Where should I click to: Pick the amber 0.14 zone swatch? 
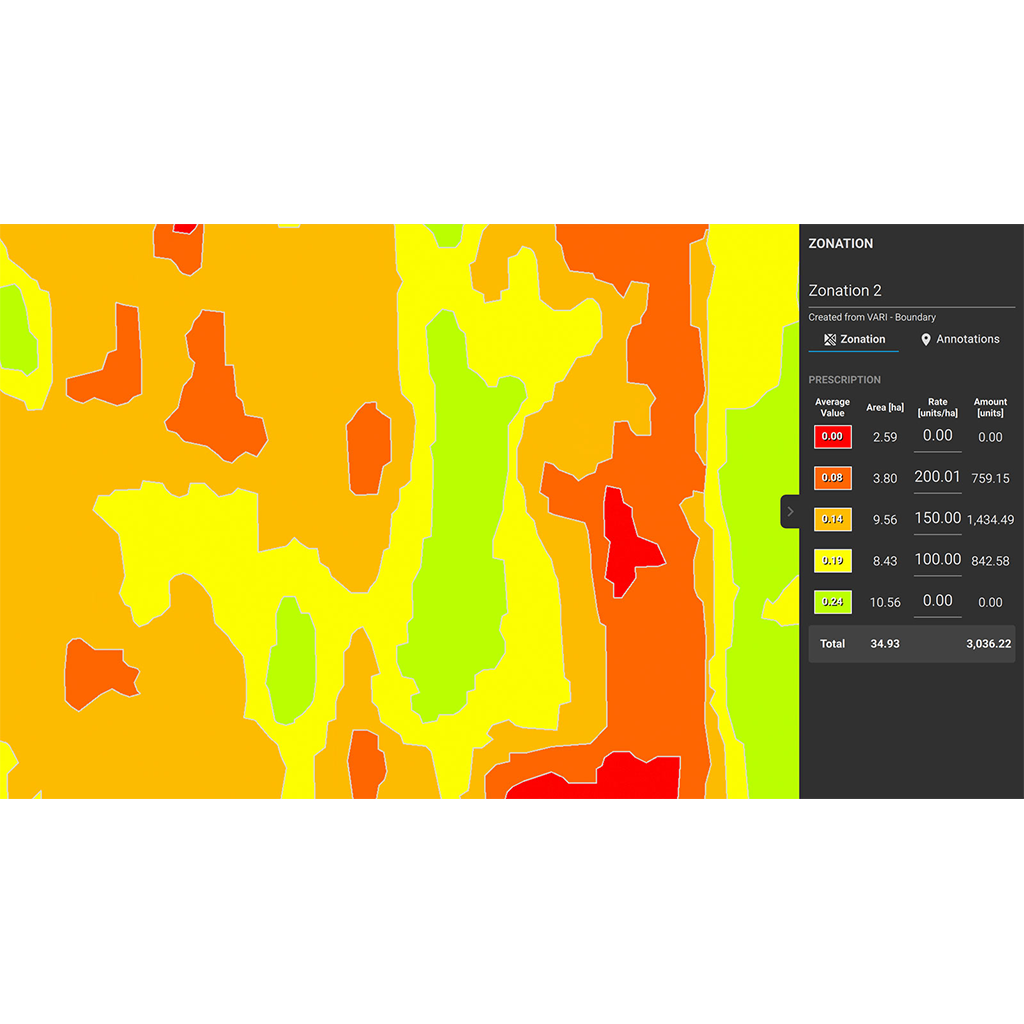point(832,519)
